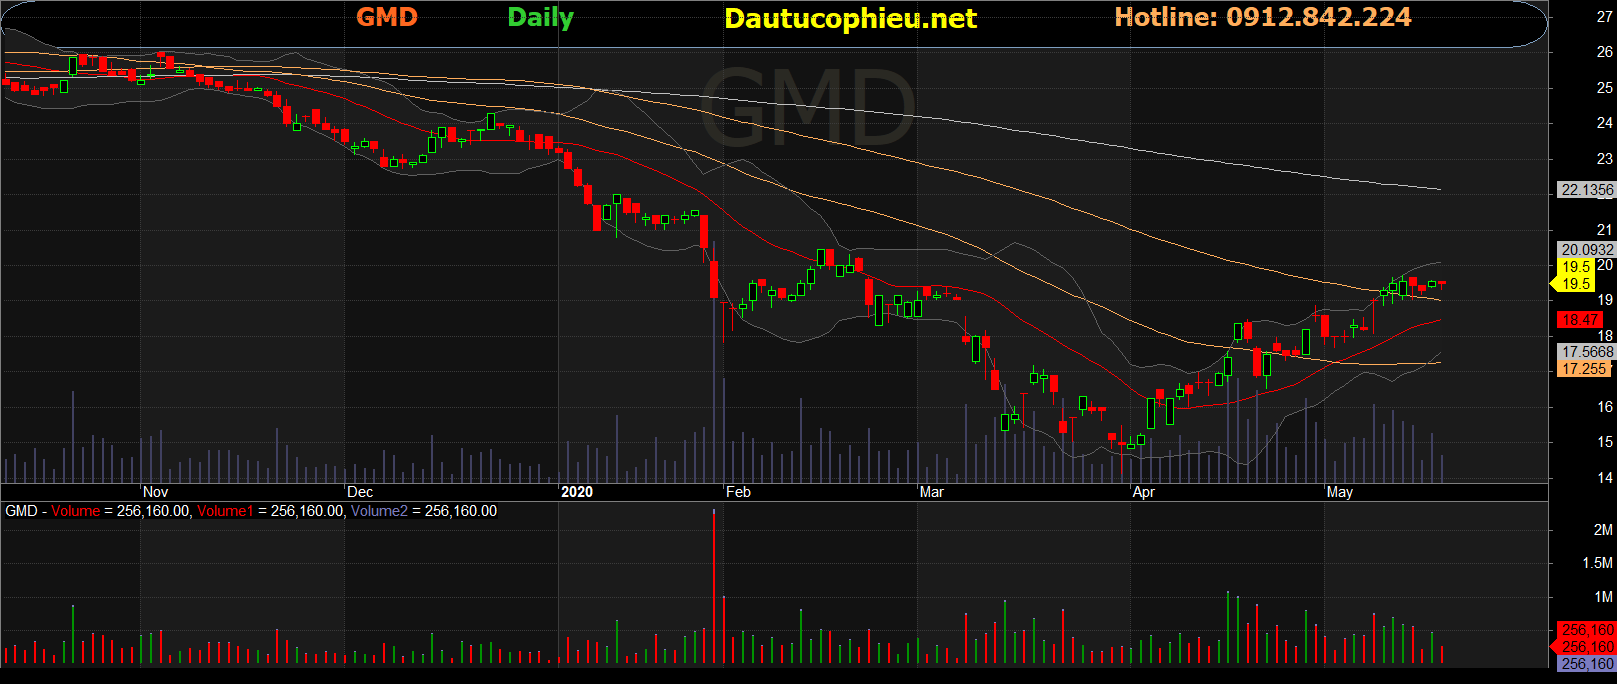Screen dimensions: 1617x684
Task: Click the 1M volume axis label
Action: 1603,597
